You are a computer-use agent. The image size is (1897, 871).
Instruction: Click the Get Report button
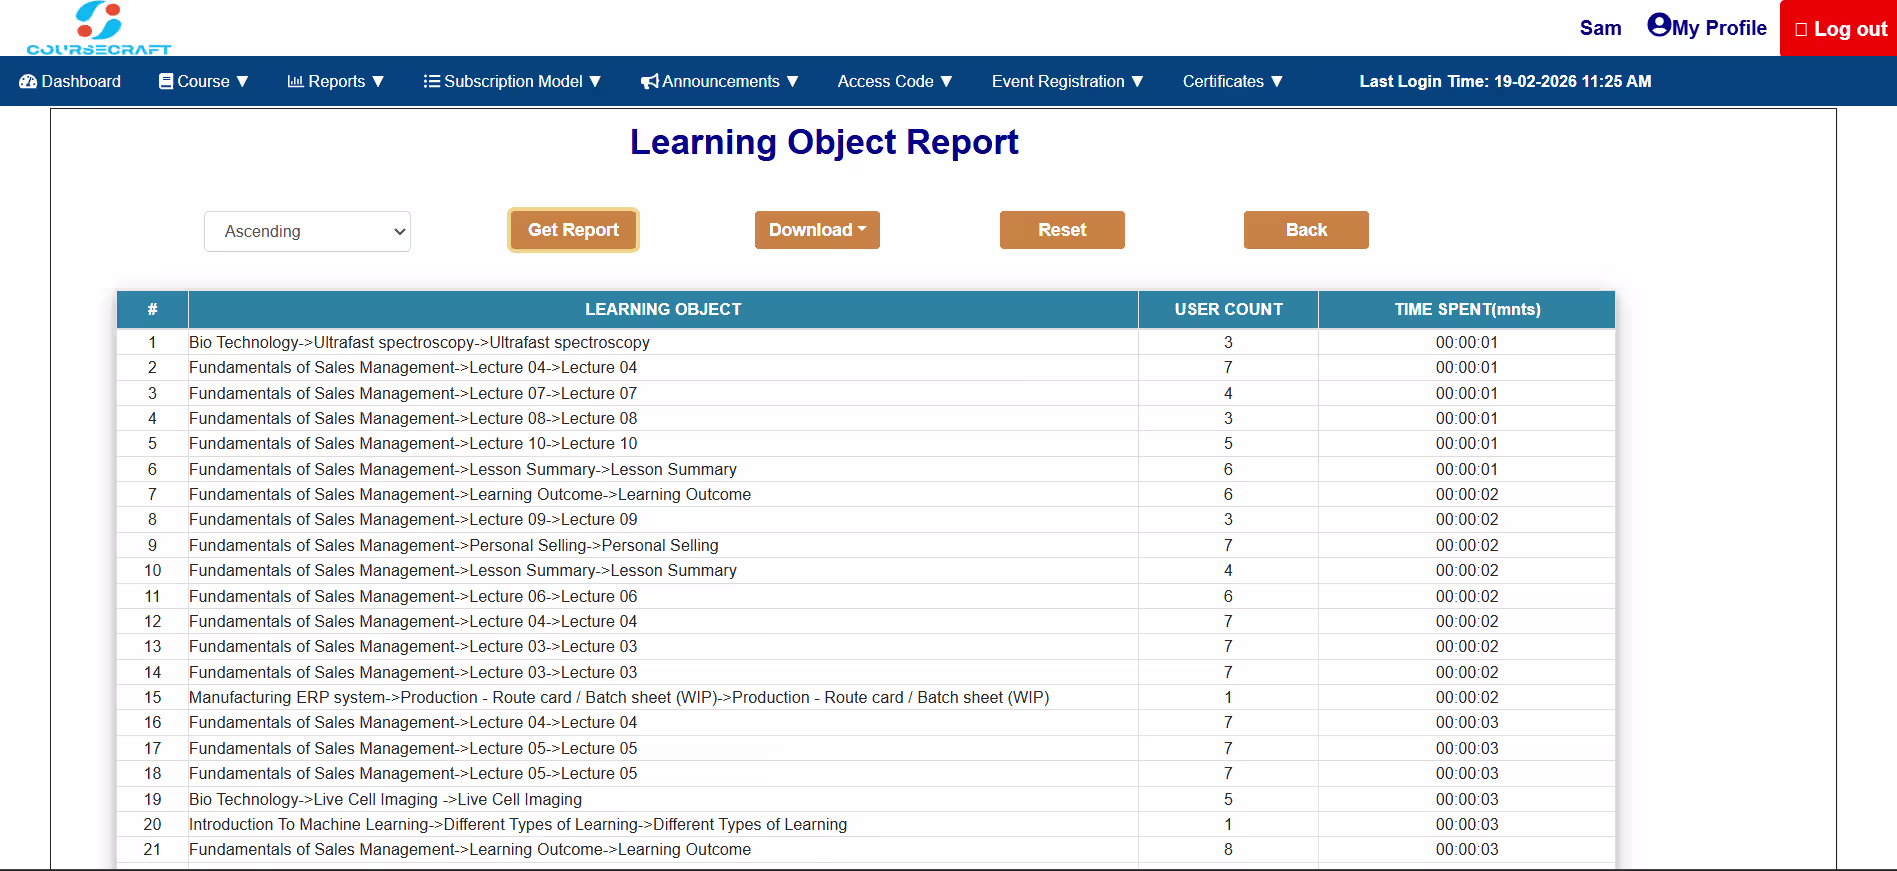[573, 230]
